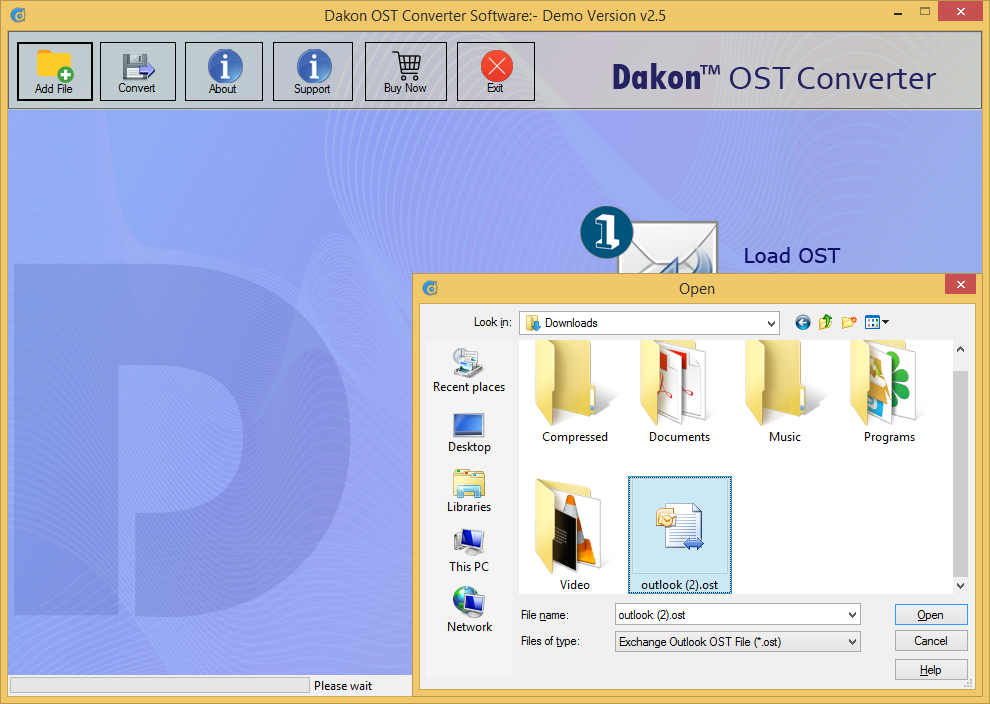Select the Music folder
Image resolution: width=990 pixels, height=704 pixels.
click(784, 393)
